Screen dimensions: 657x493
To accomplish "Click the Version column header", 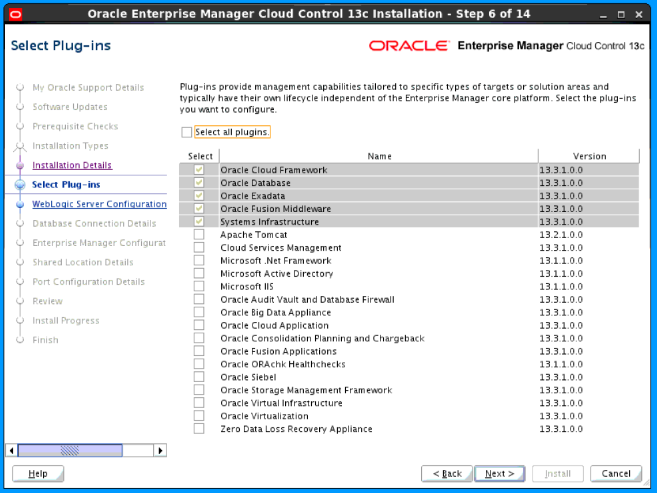I will pos(589,156).
